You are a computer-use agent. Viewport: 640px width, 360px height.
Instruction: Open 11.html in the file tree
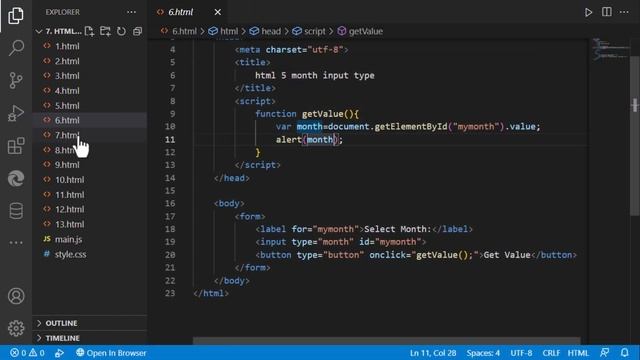click(x=90, y=195)
